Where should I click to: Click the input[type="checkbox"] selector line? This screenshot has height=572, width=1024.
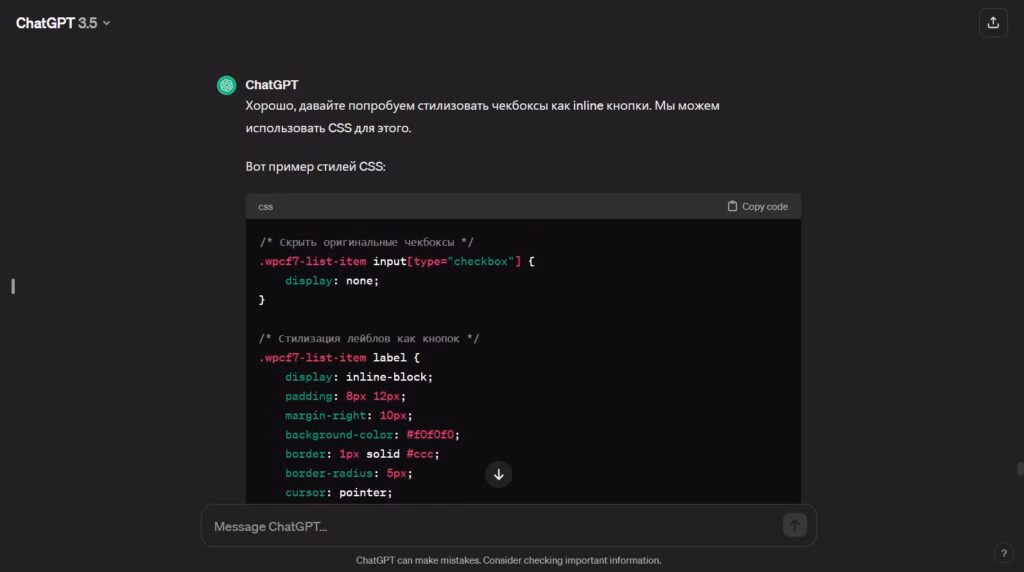click(x=396, y=261)
